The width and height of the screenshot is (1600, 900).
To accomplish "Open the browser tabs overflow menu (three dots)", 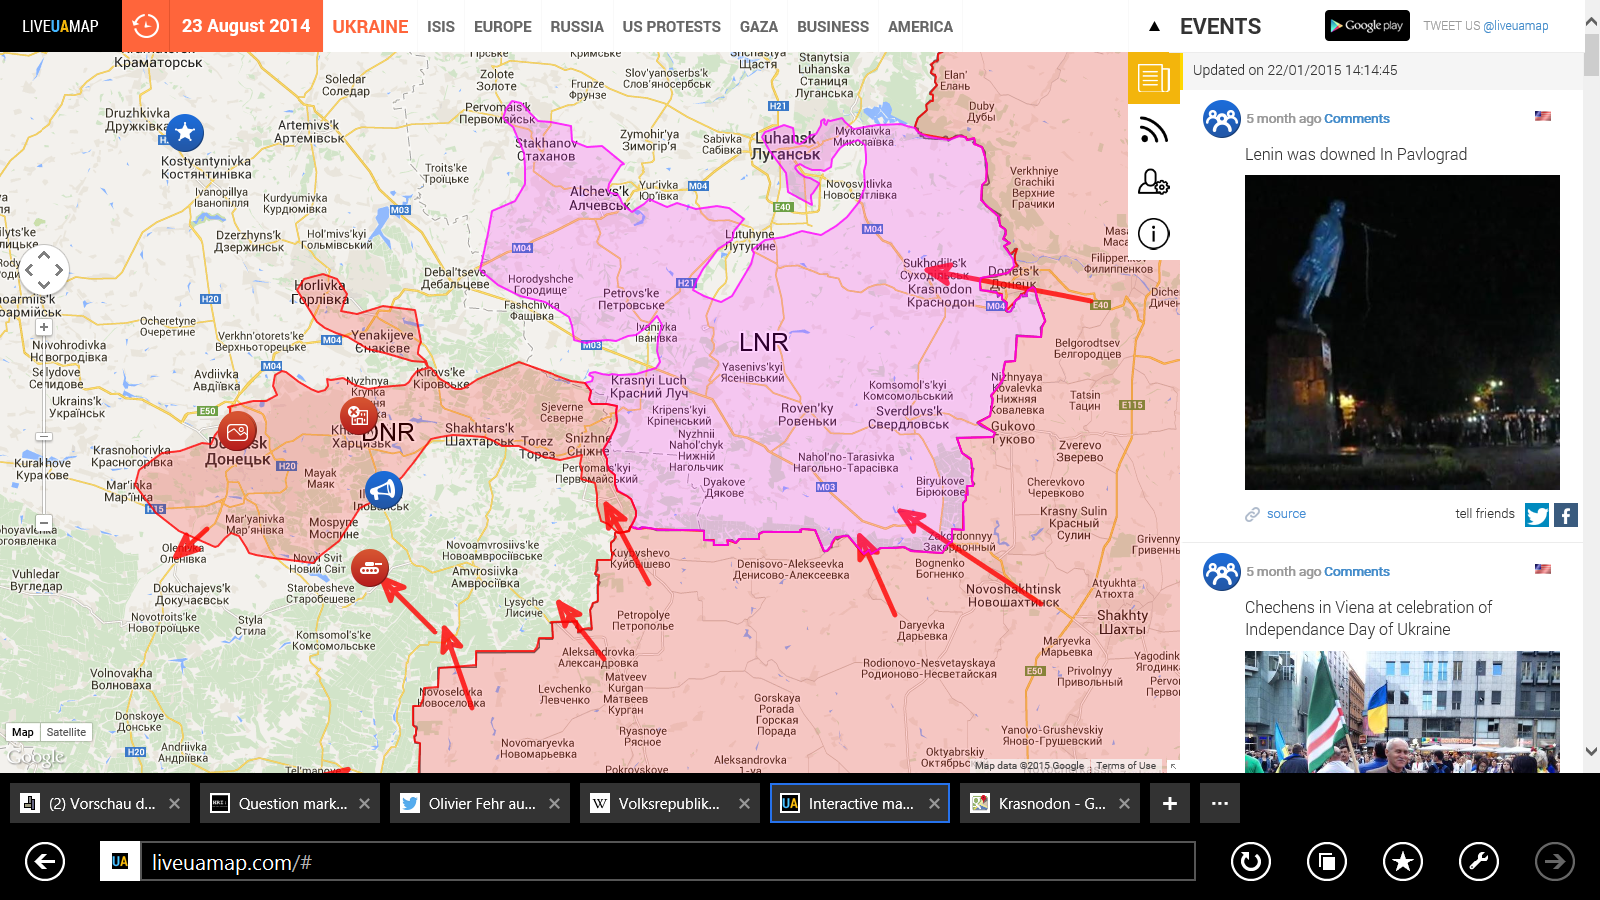I will tap(1220, 803).
